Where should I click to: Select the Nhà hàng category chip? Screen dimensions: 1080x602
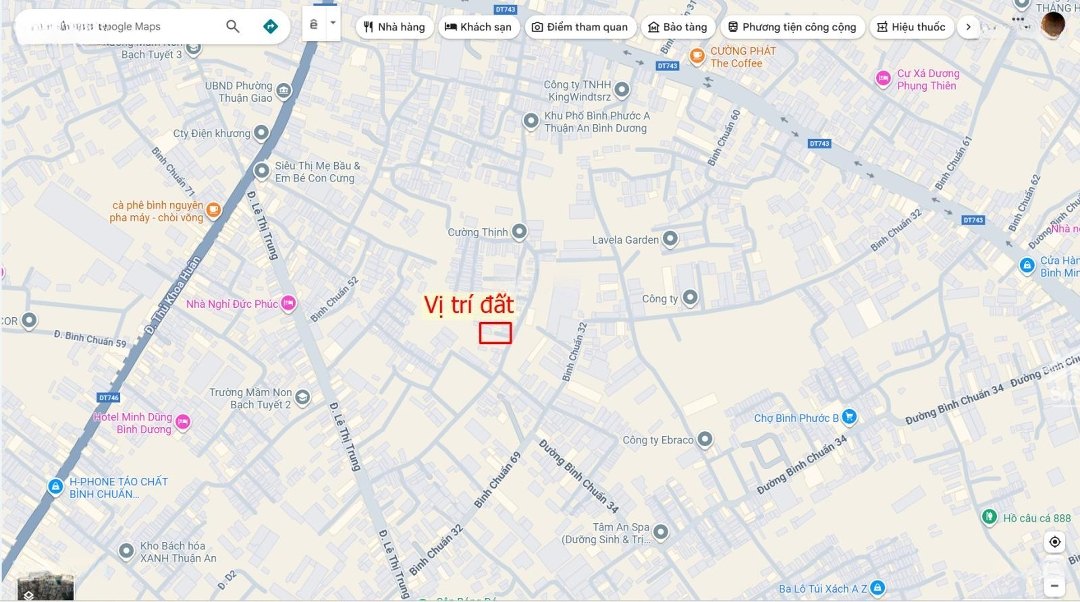point(395,27)
